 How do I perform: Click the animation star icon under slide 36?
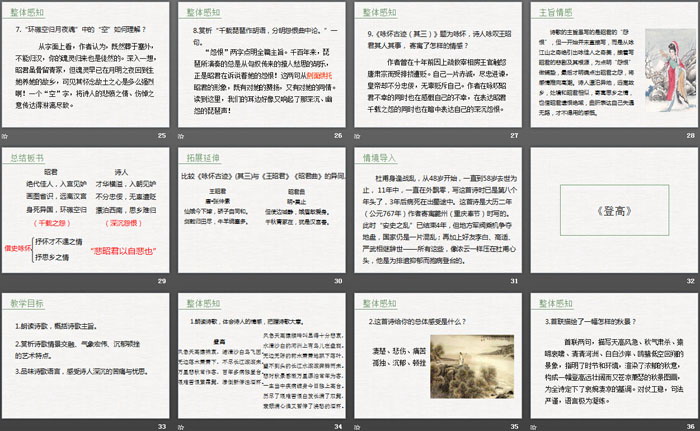point(533,427)
